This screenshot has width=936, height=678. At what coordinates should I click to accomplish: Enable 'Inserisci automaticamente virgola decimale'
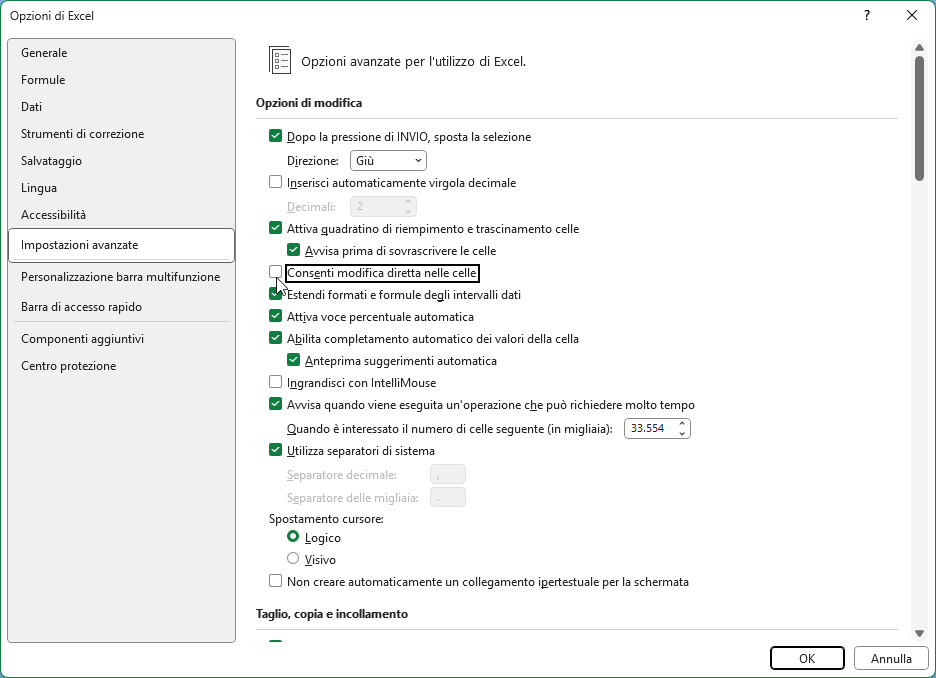275,182
